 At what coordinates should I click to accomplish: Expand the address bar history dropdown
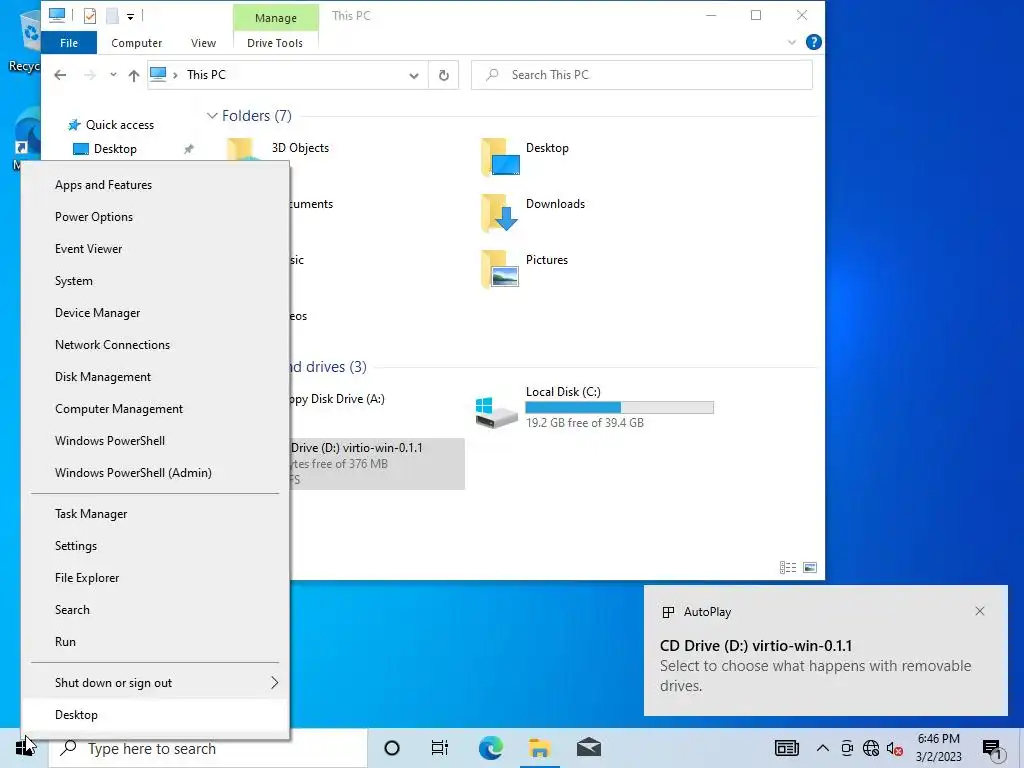(413, 75)
